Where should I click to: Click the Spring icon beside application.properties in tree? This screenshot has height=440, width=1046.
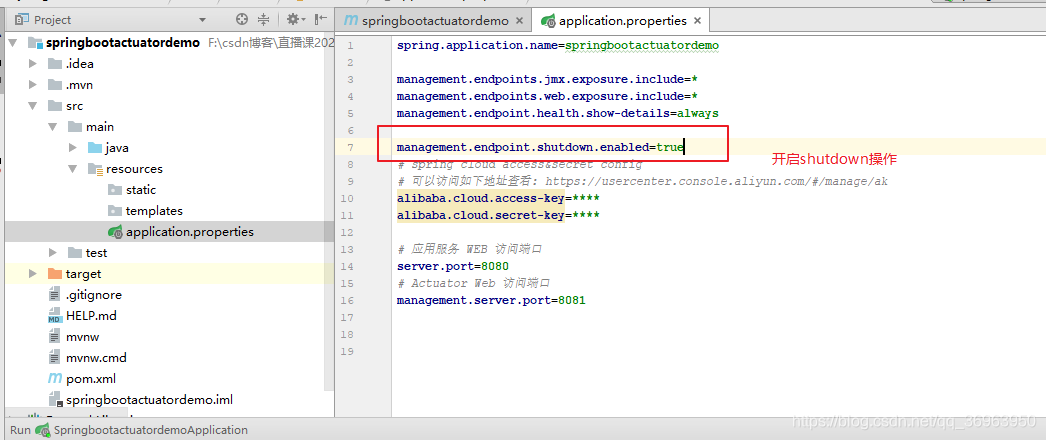click(x=115, y=232)
